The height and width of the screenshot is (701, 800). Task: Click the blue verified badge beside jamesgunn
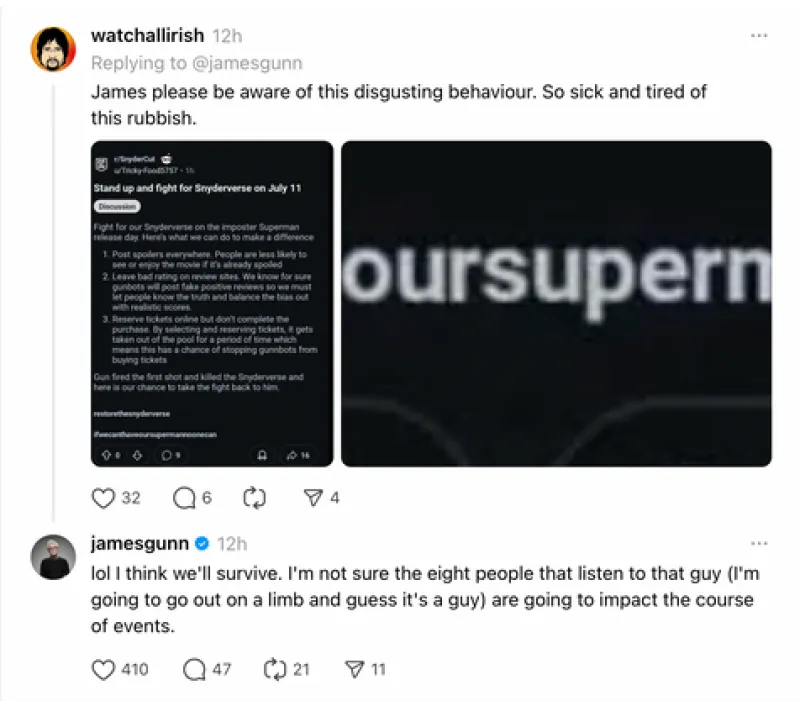click(x=203, y=544)
